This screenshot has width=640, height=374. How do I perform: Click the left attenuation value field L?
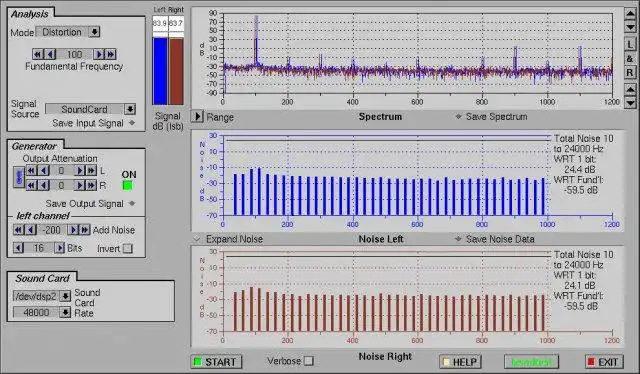tap(62, 171)
